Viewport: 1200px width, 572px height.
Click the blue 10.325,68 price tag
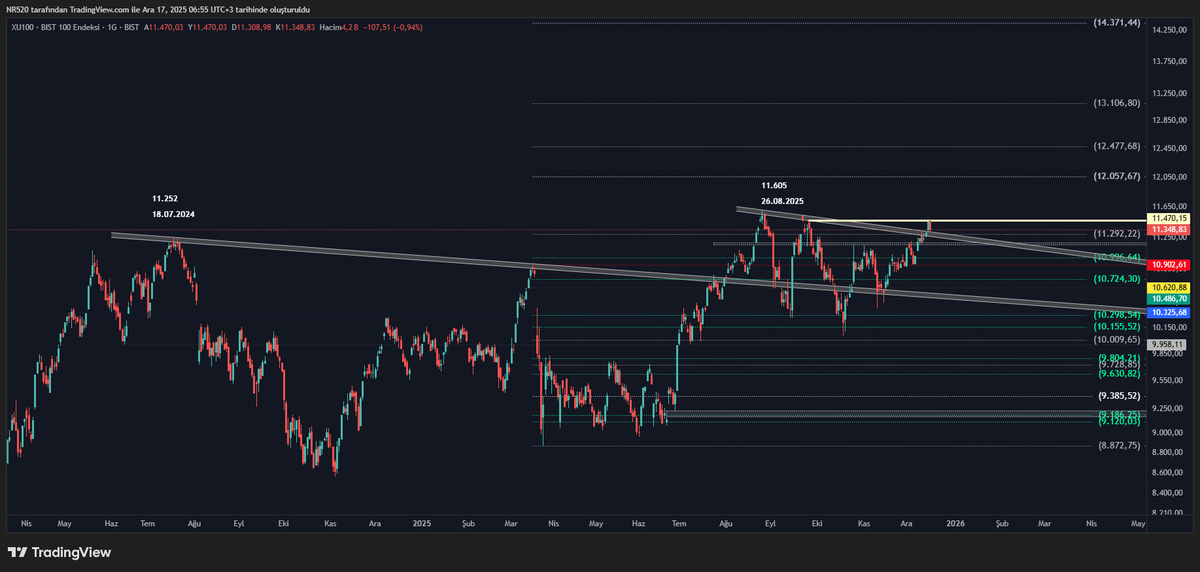point(1169,312)
